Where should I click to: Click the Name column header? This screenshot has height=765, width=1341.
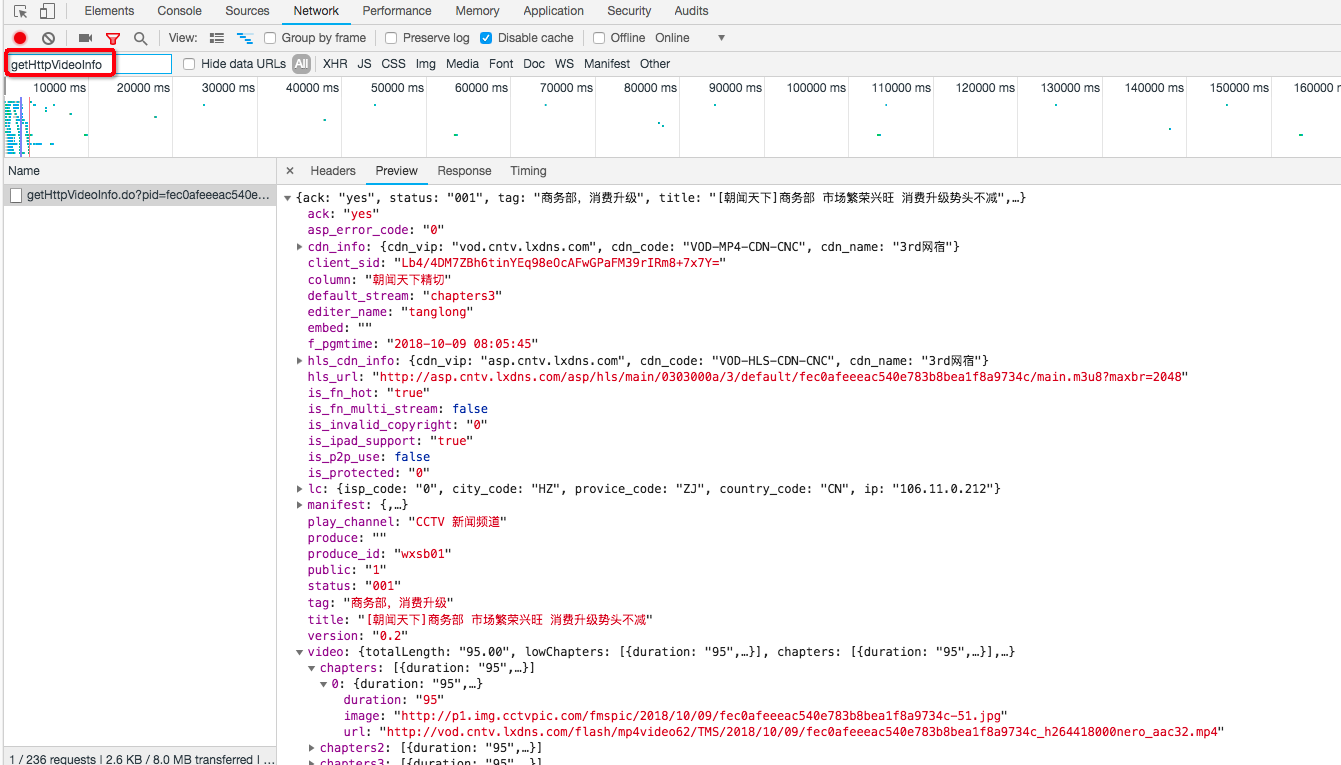coord(140,171)
